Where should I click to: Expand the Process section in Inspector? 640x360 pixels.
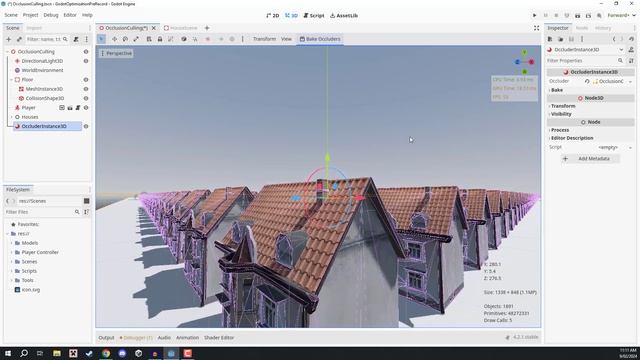[559, 130]
